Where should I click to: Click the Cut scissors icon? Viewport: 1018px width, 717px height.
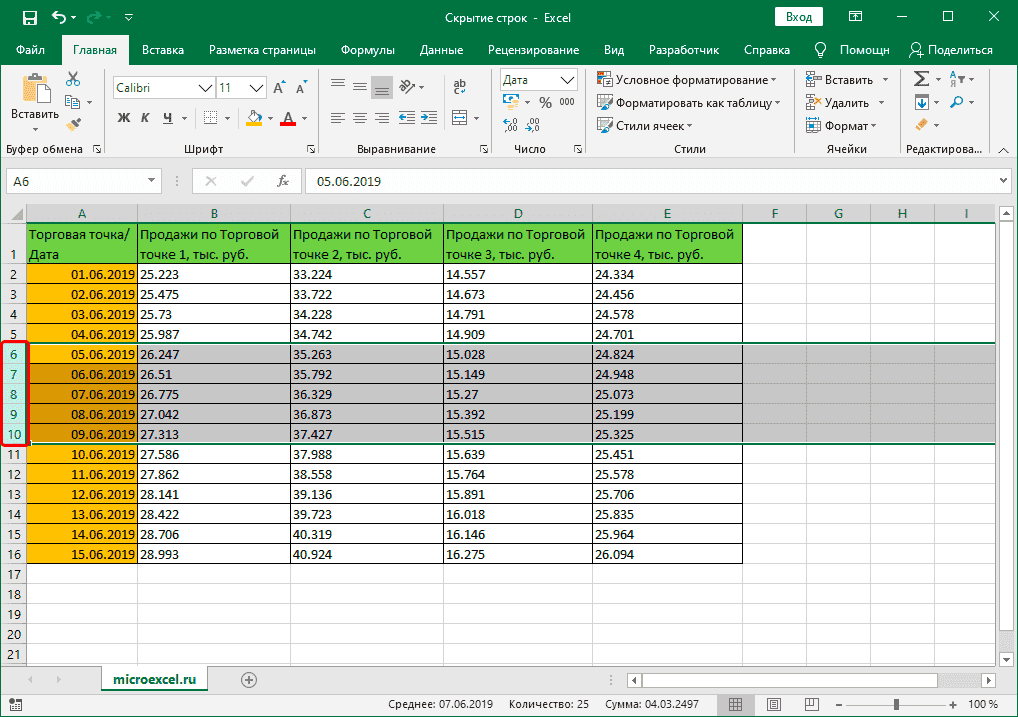coord(73,80)
